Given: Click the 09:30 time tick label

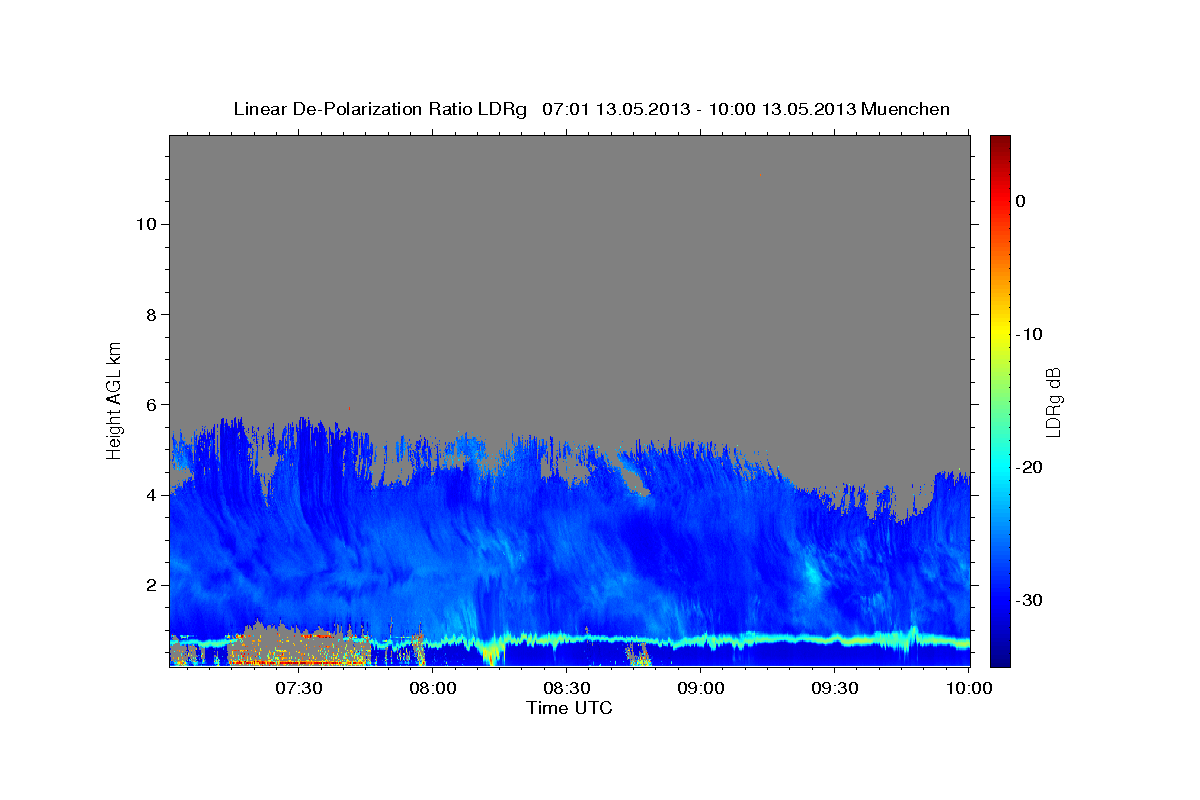Looking at the screenshot, I should click(834, 688).
